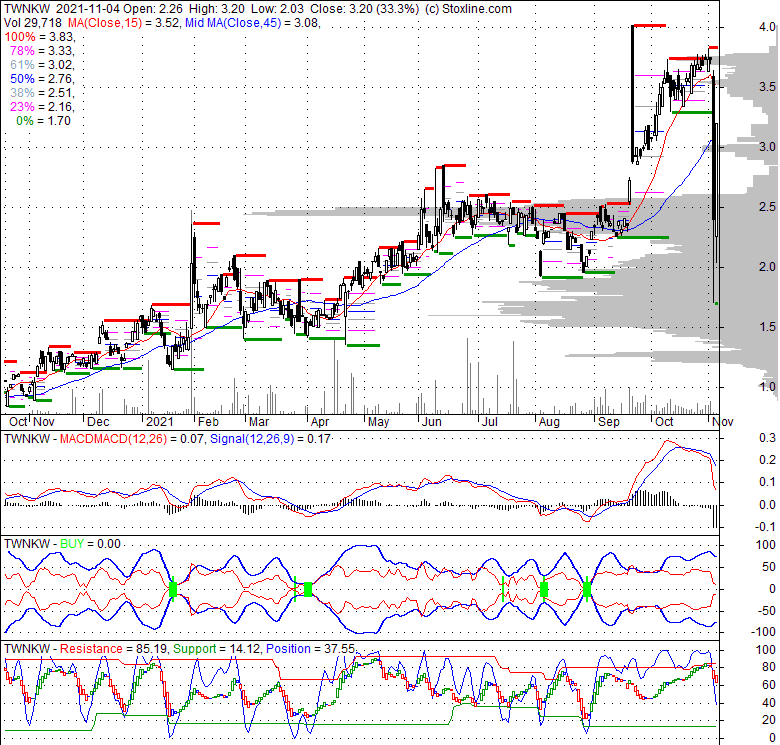Click the MA(Close,15) = 3.52 legend
Screen dimensions: 780x745
(123, 23)
